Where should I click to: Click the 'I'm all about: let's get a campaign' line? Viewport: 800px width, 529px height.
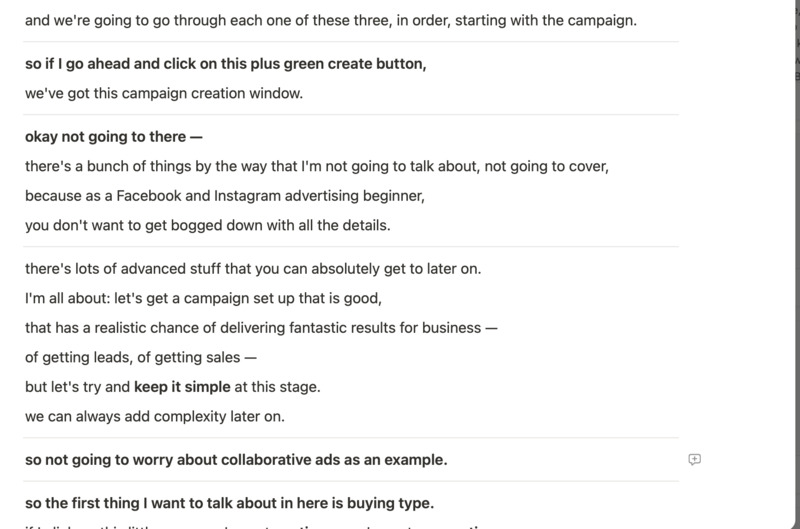click(x=203, y=298)
